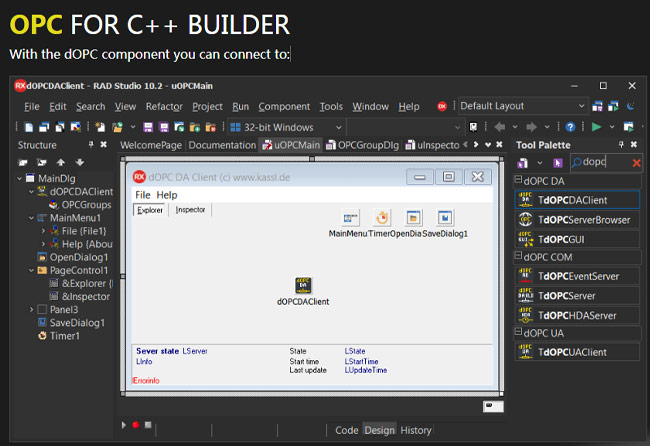Click the green Run arrow icon
This screenshot has width=650, height=446.
coord(596,127)
